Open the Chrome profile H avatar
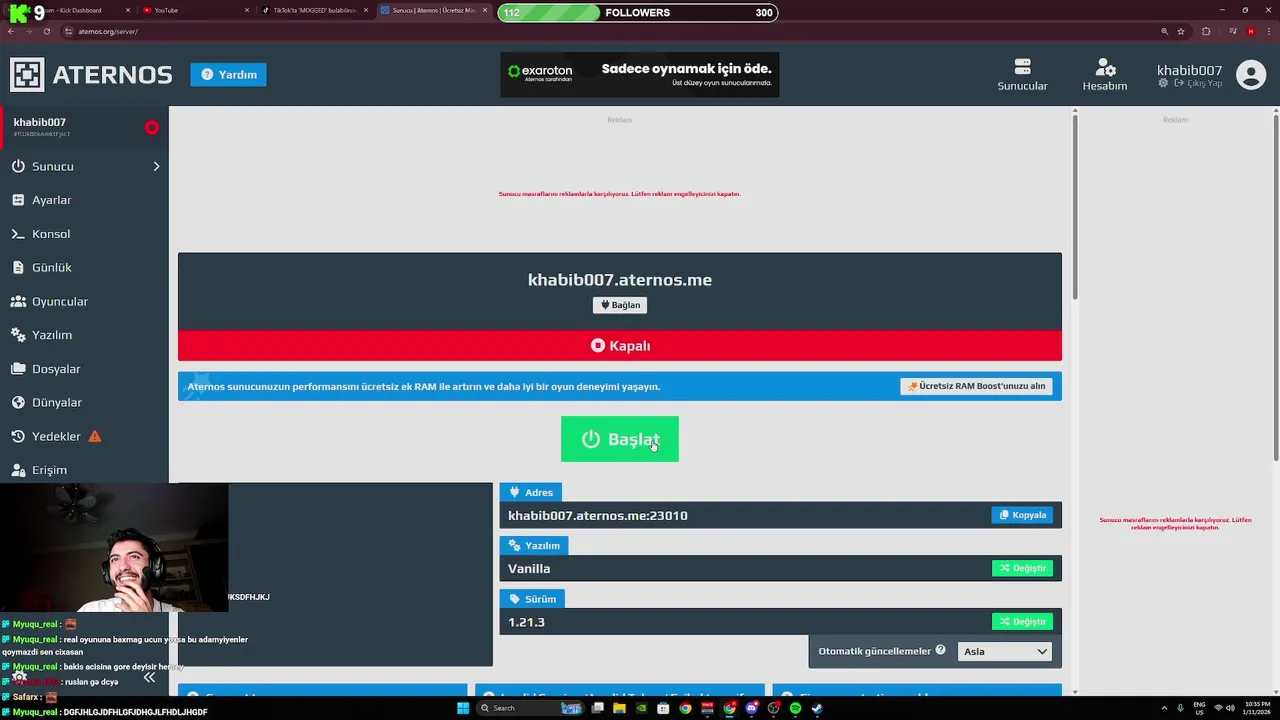1280x720 pixels. [x=1250, y=31]
